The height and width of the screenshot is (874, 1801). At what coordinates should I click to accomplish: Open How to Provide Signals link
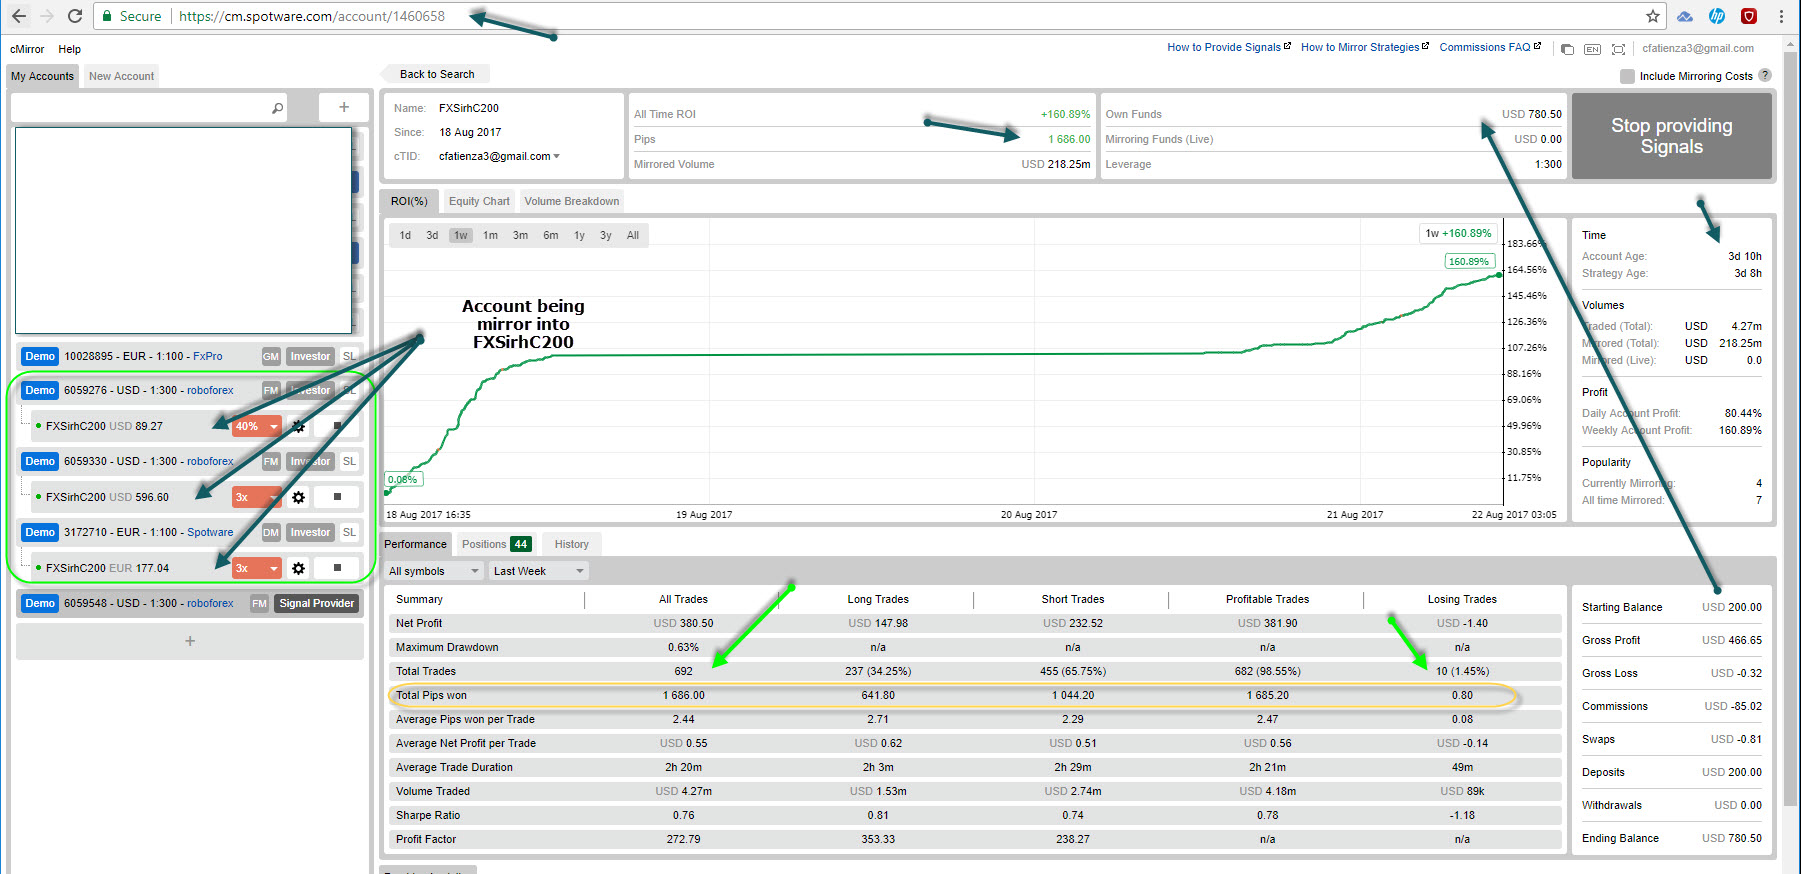pos(1229,47)
